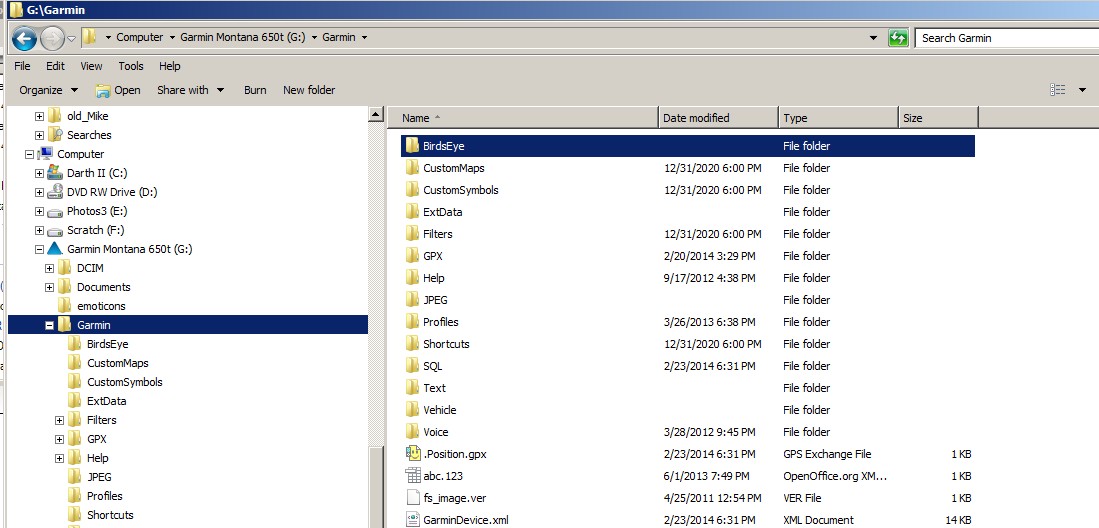Sort by the Name column header
Viewport: 1099px width, 528px height.
click(523, 118)
